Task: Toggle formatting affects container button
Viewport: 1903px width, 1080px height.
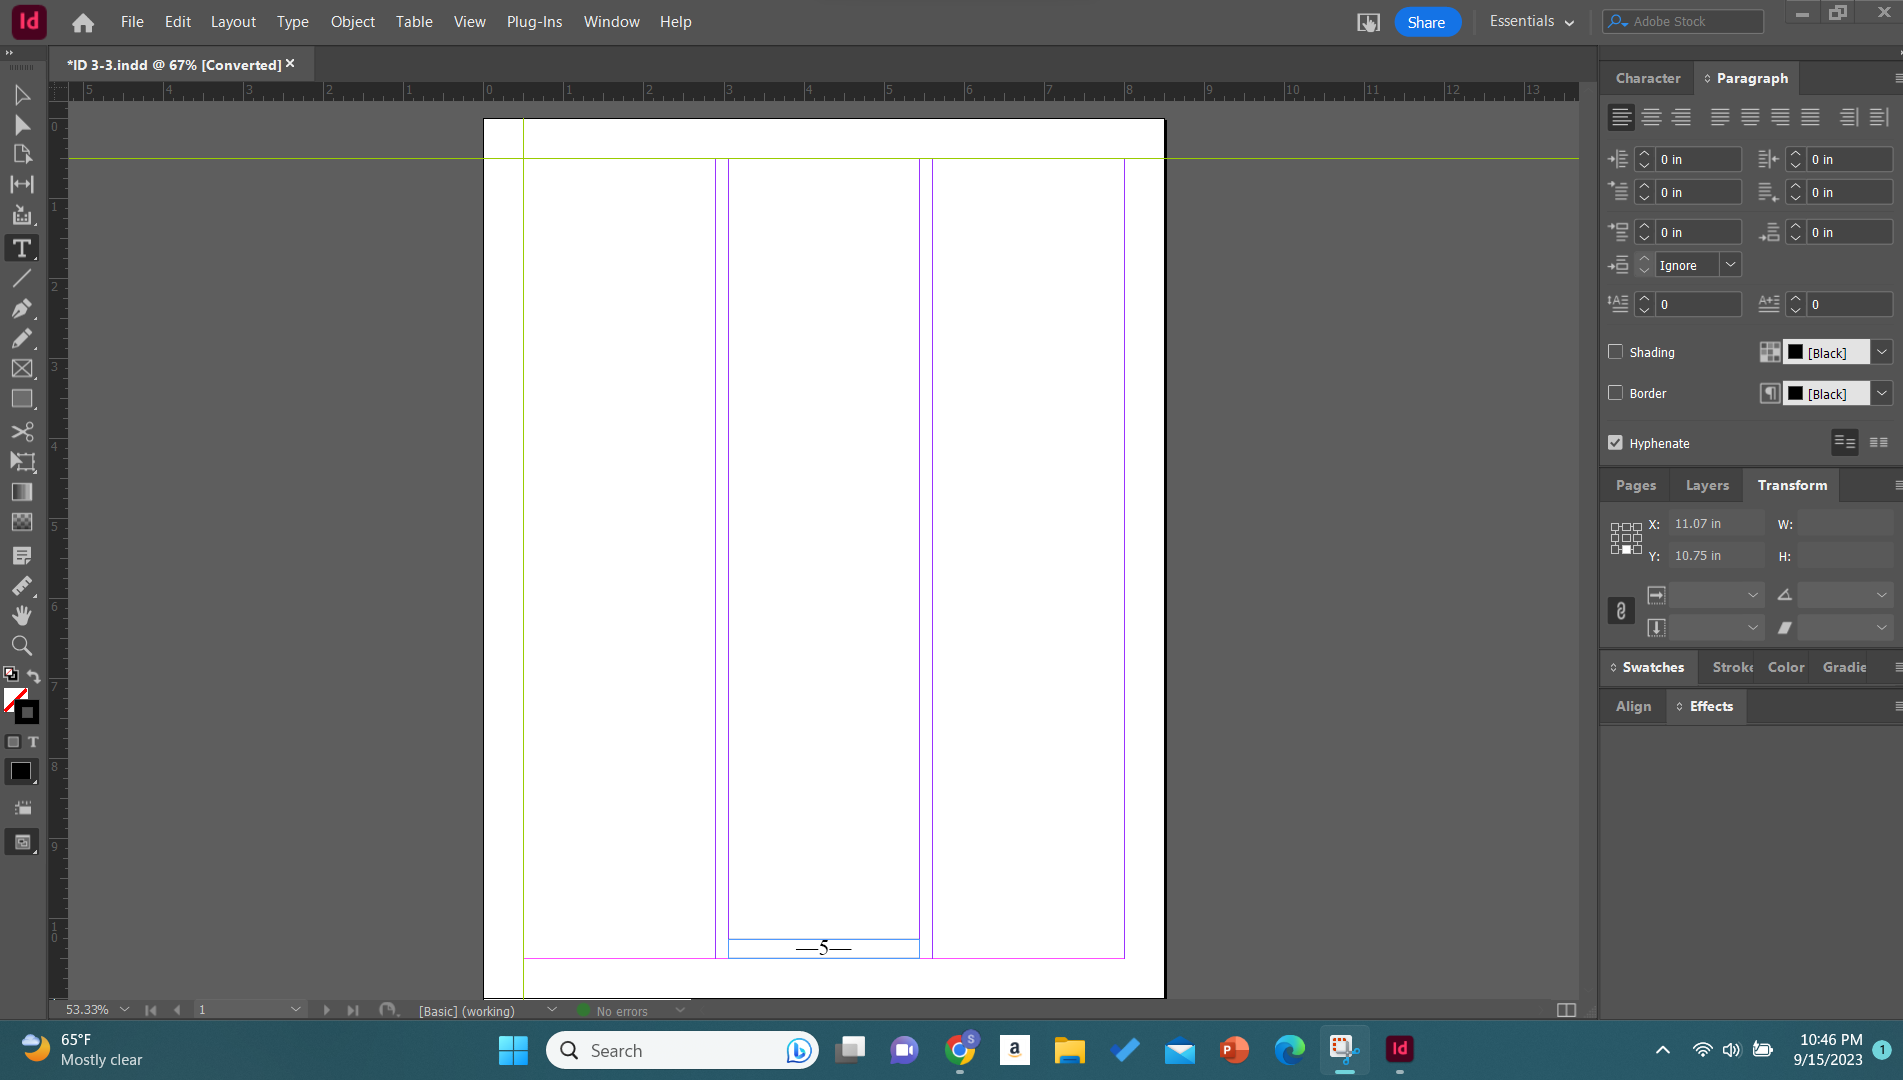Action: tap(13, 742)
